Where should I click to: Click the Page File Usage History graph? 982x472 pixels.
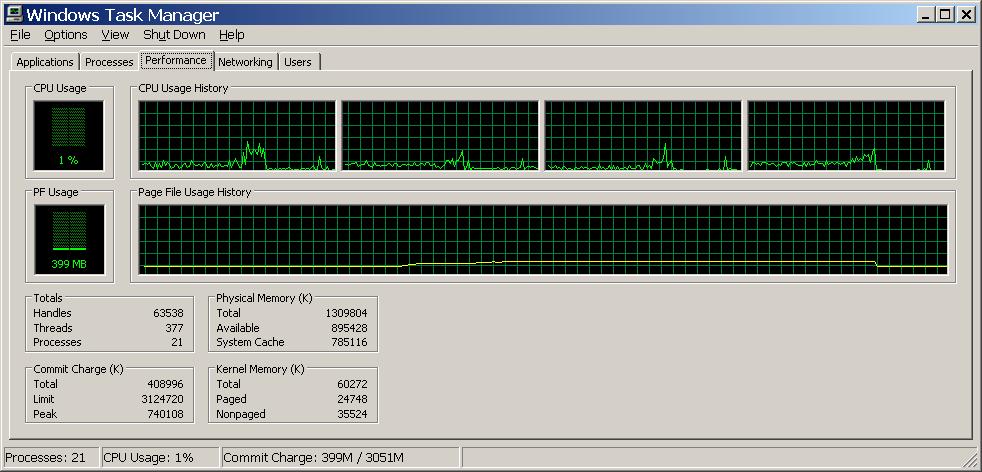[x=543, y=239]
